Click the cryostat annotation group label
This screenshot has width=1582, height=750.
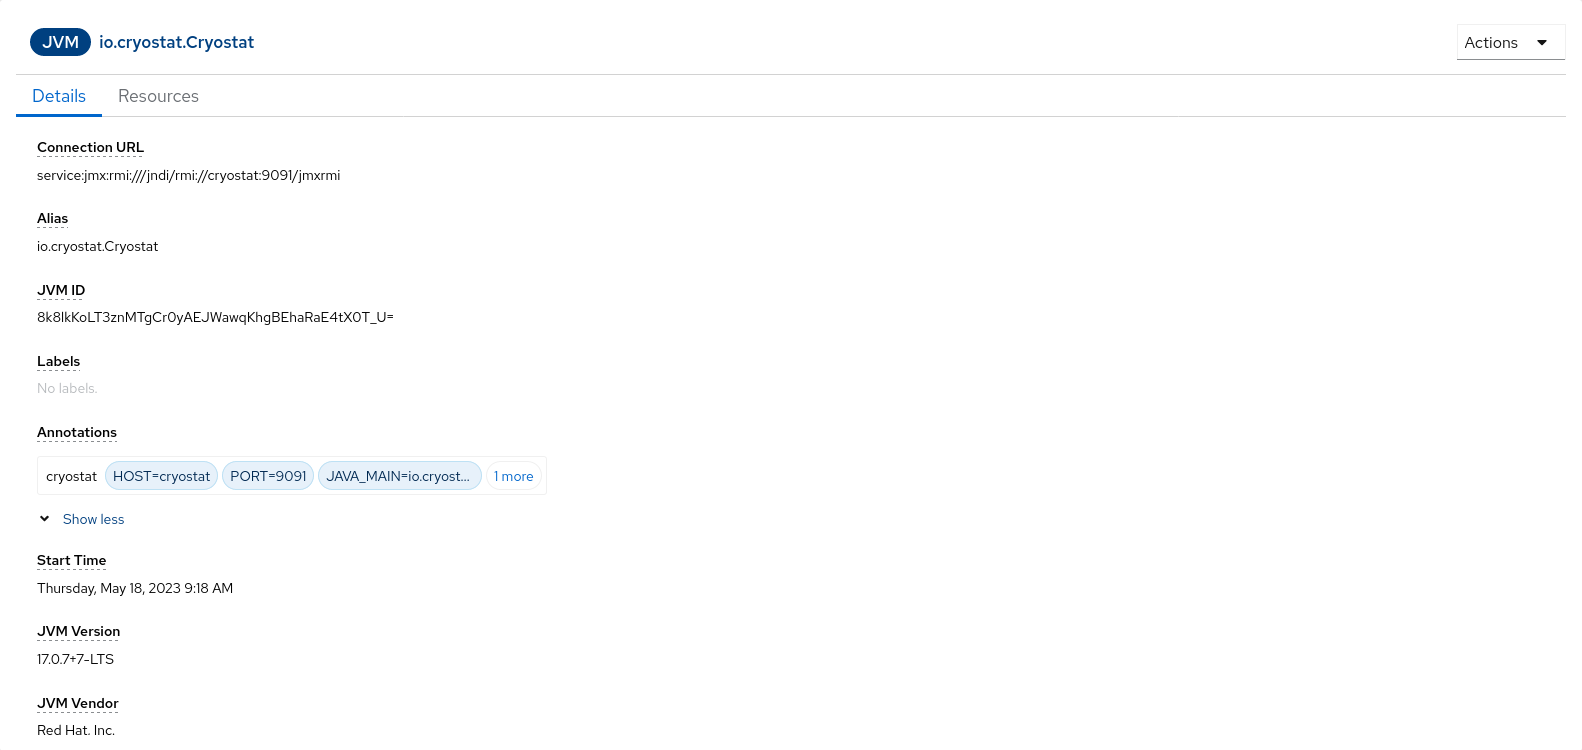pyautogui.click(x=71, y=476)
